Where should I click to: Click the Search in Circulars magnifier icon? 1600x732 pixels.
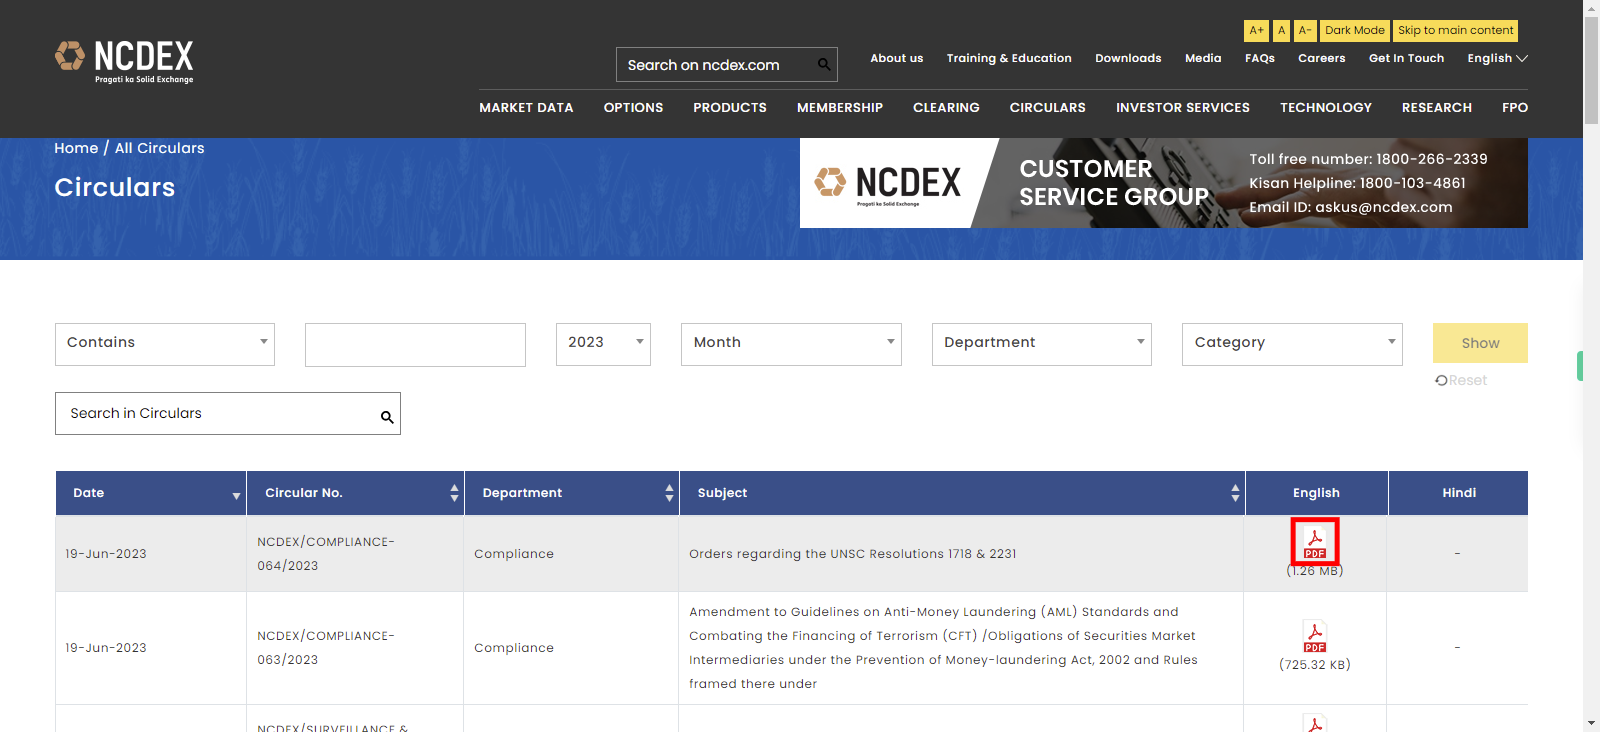point(387,417)
